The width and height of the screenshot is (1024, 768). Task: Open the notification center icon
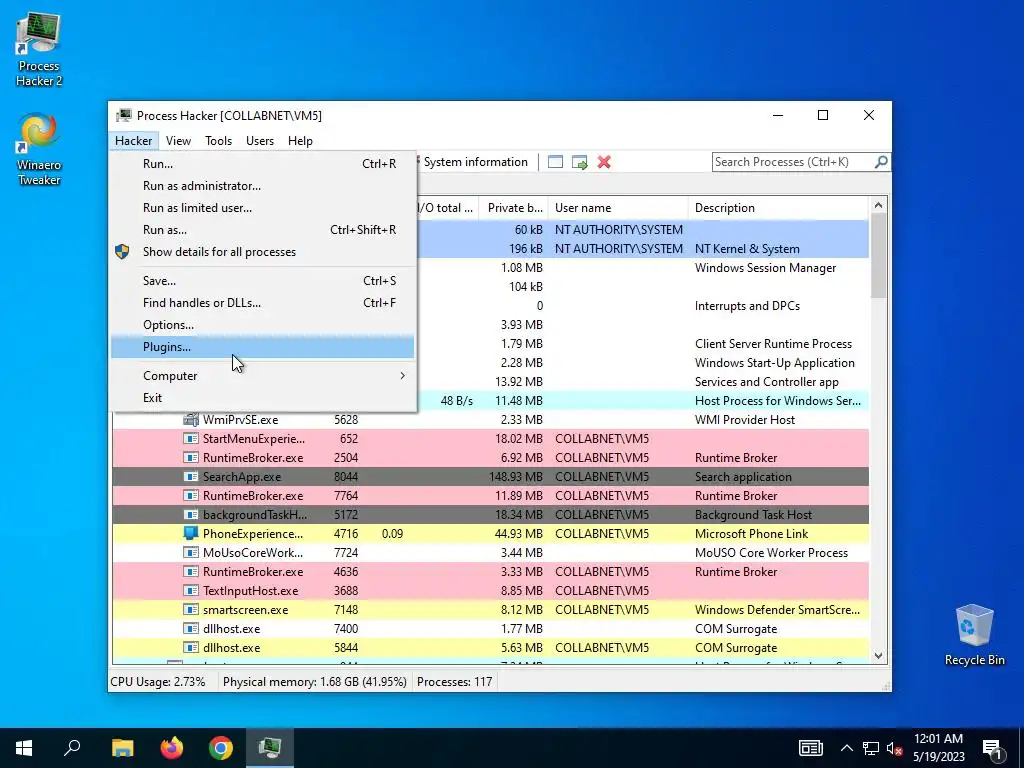coord(991,748)
